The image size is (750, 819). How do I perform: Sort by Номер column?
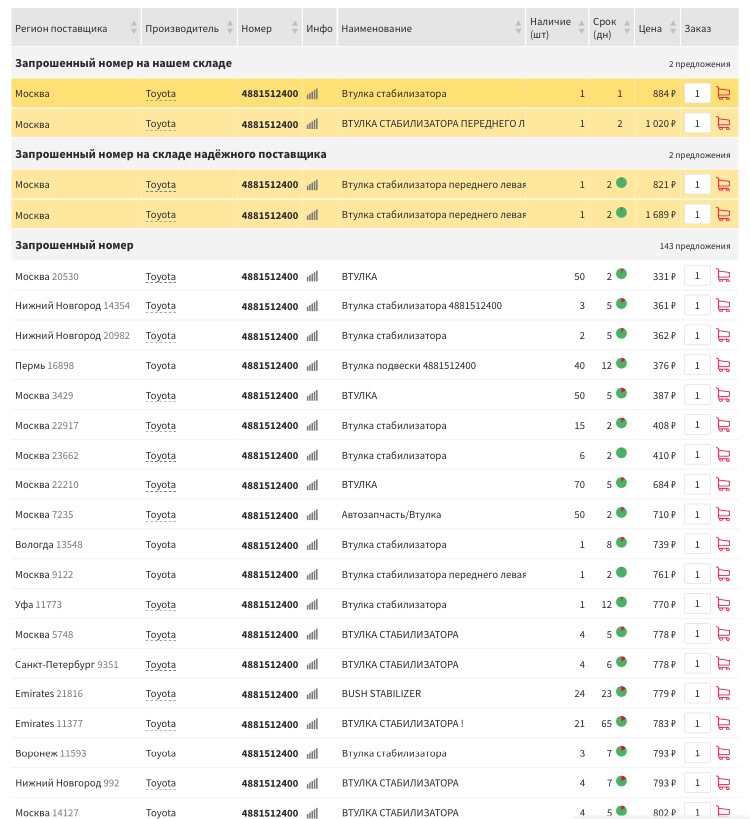(295, 28)
